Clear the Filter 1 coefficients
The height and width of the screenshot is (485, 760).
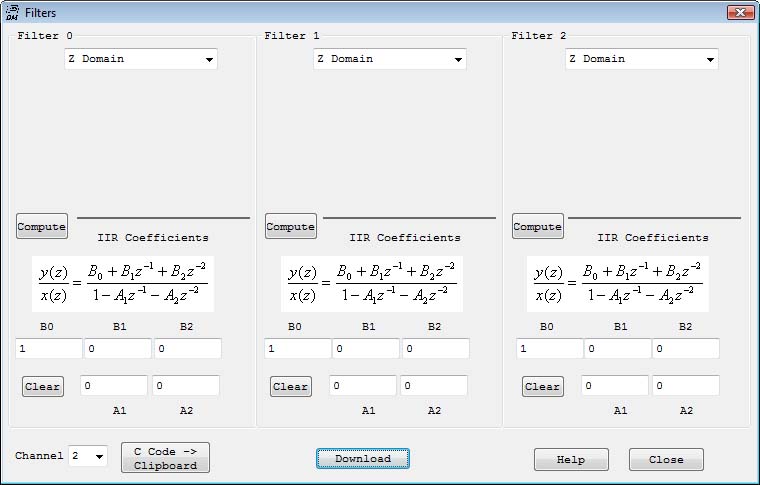(x=290, y=387)
